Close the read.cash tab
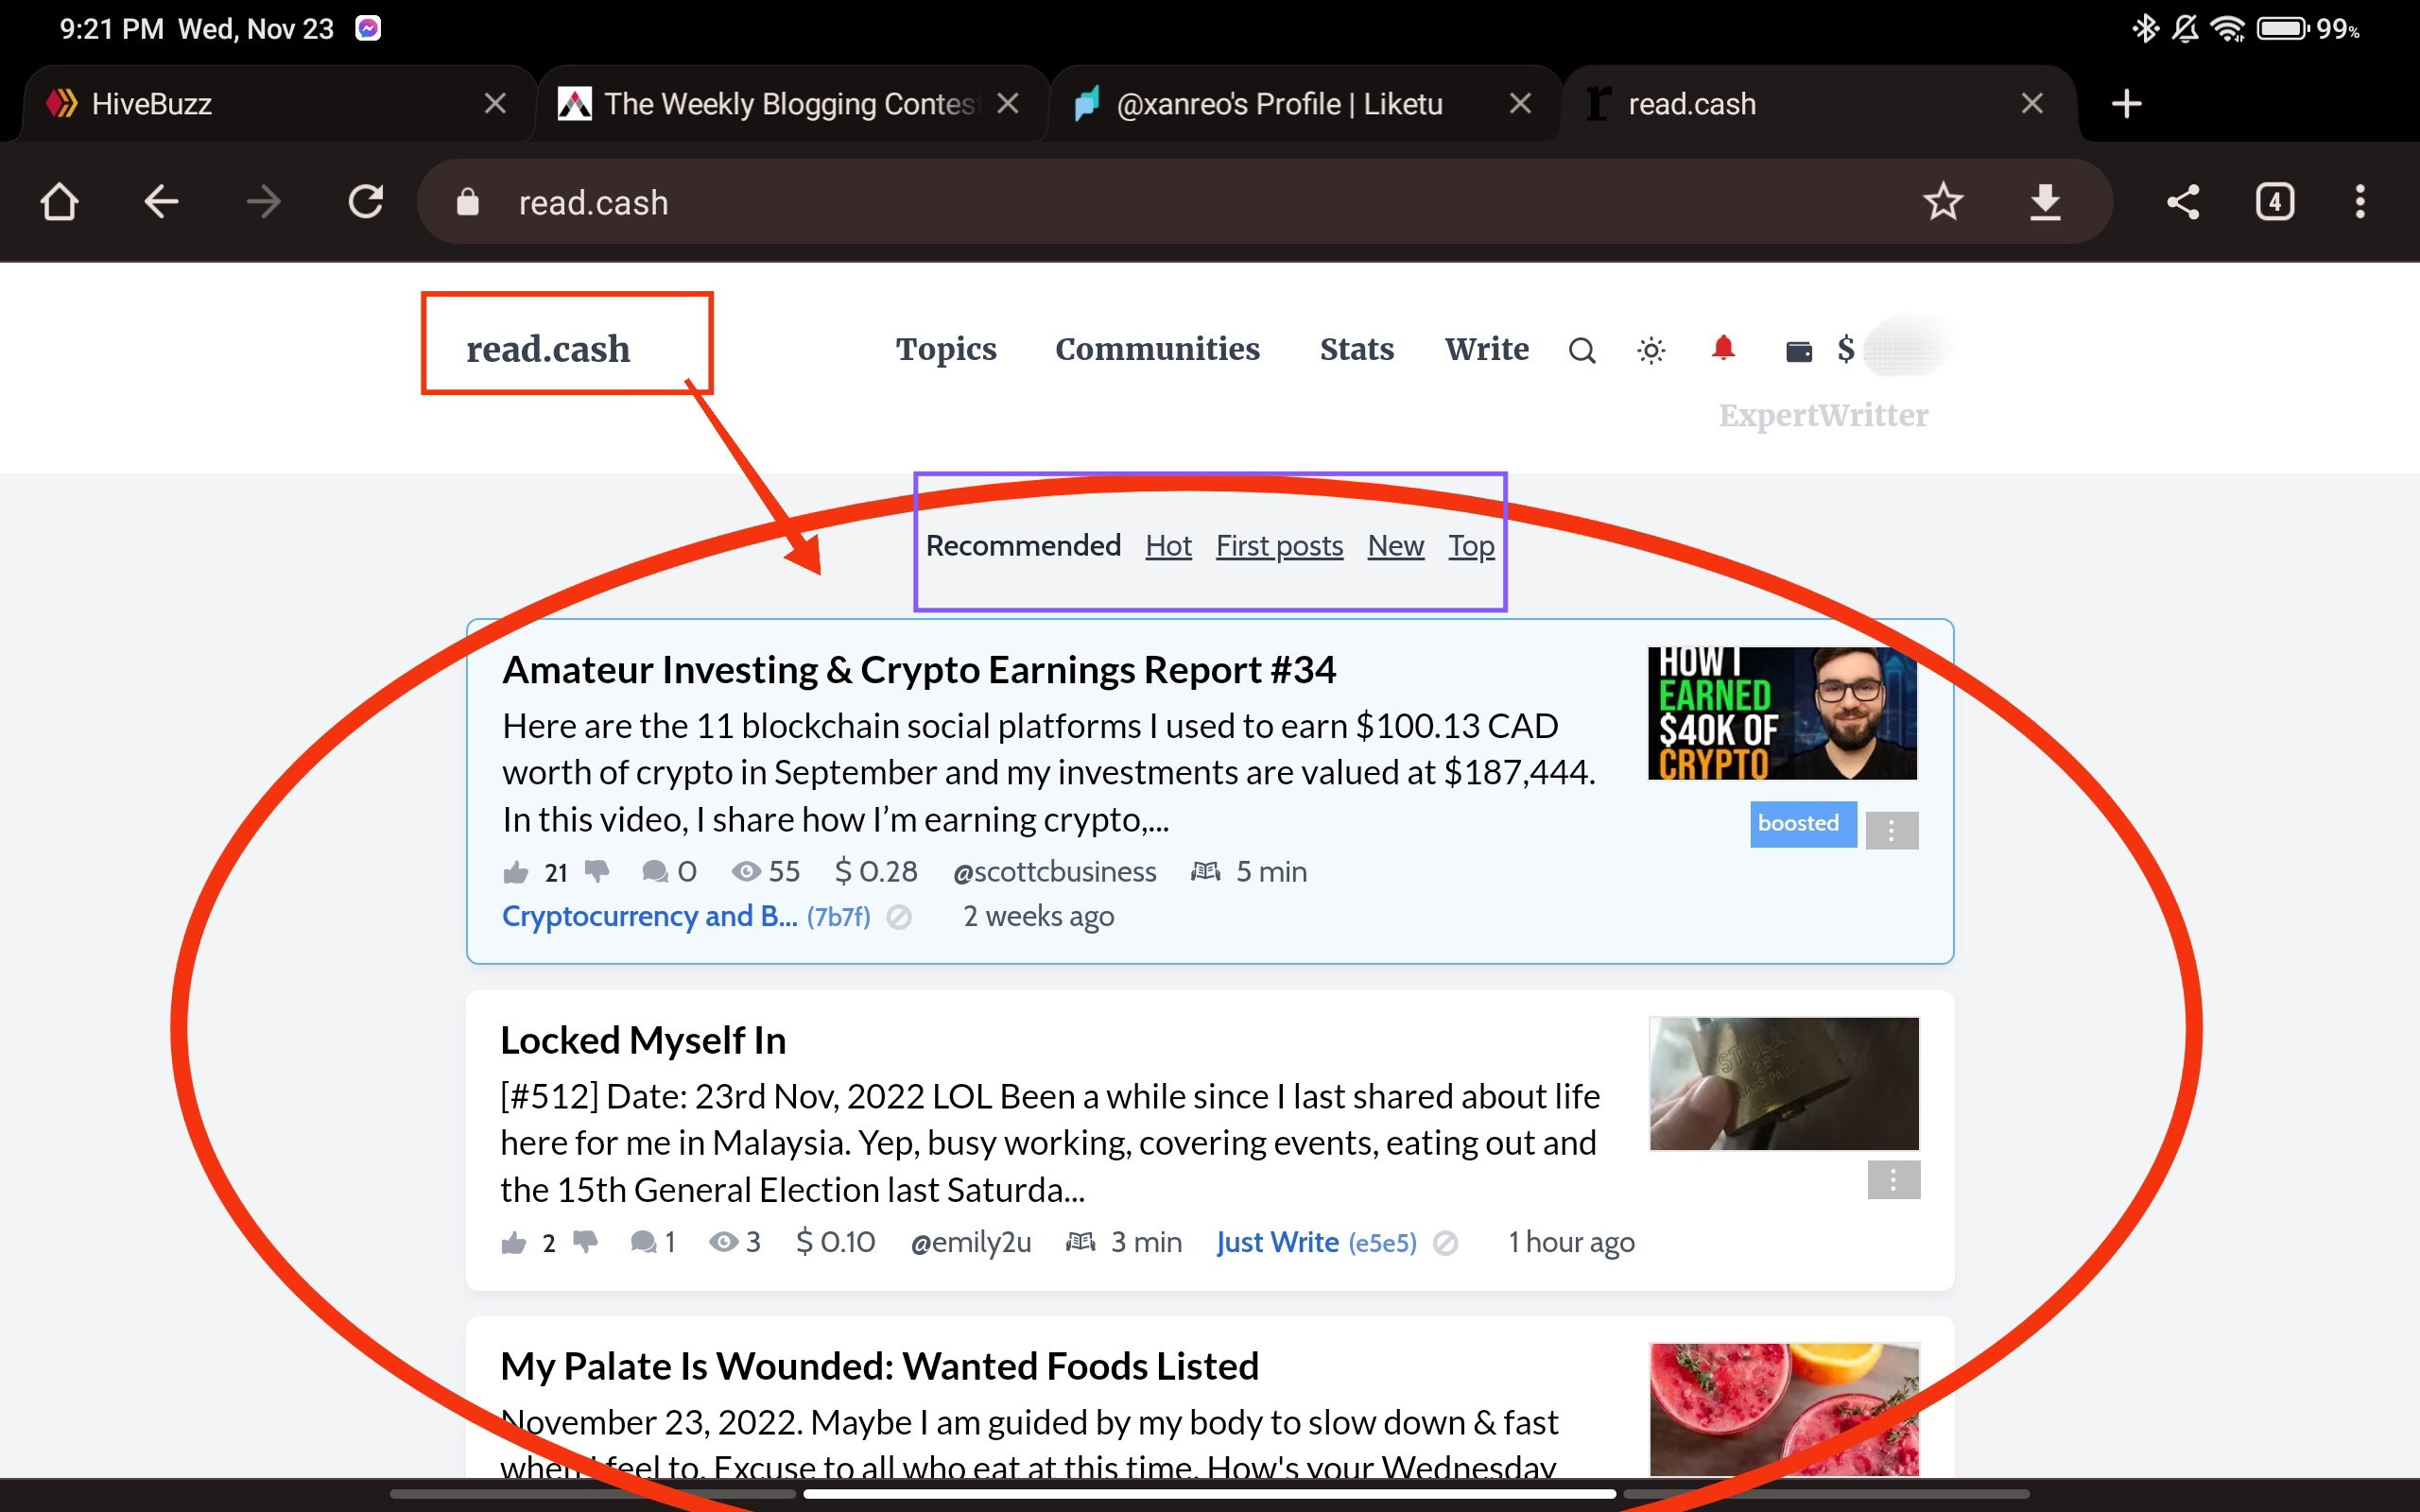Viewport: 2420px width, 1512px height. 2032,103
